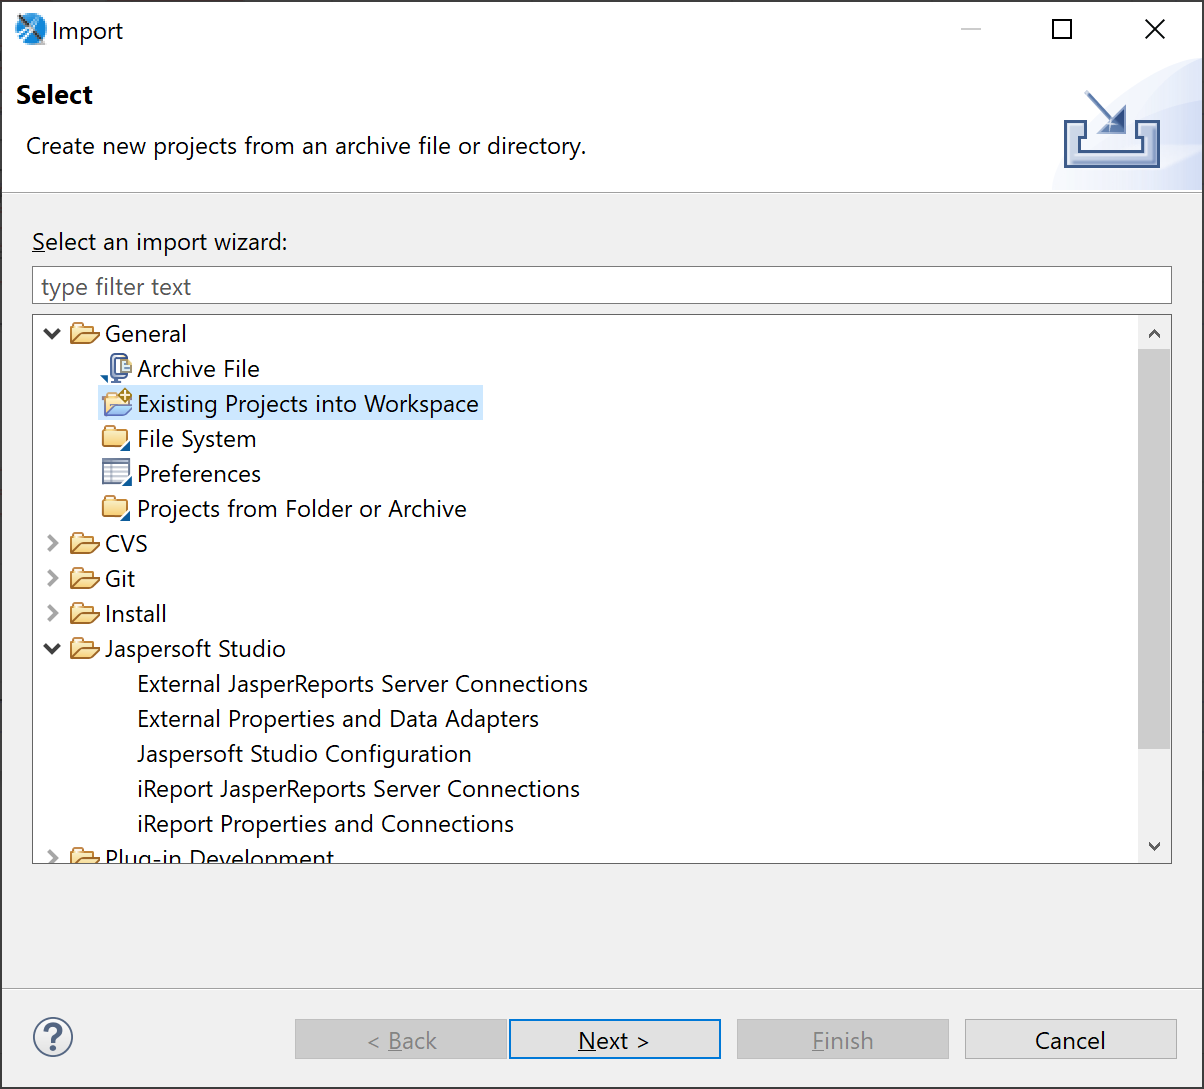Viewport: 1204px width, 1089px height.
Task: Click the import wizard banner graphic
Action: [1111, 128]
